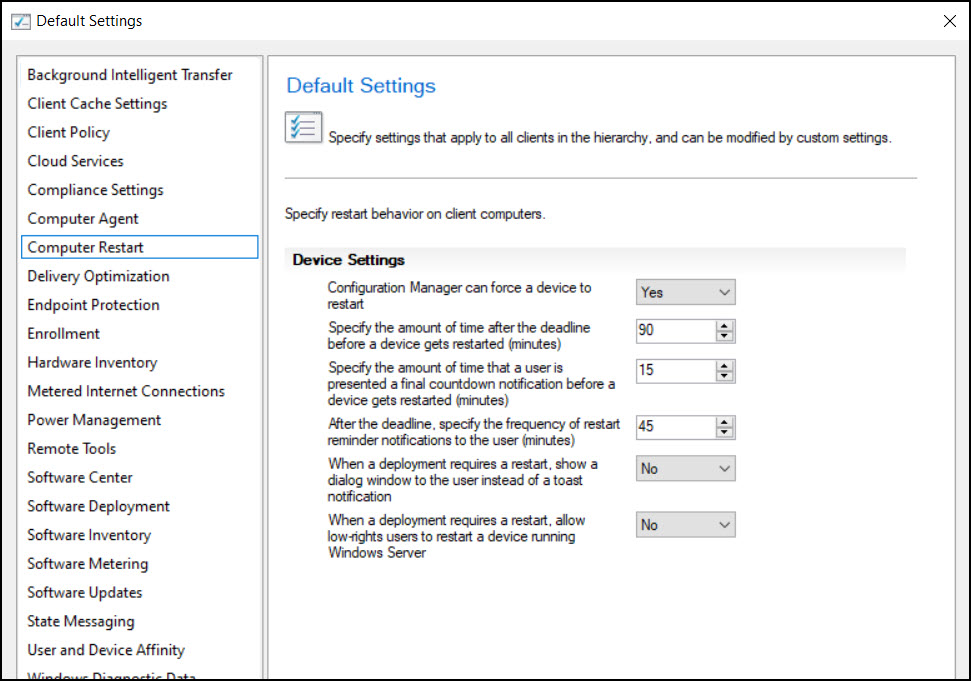Click the restart deadline field showing 90
This screenshot has height=681, width=971.
point(676,331)
